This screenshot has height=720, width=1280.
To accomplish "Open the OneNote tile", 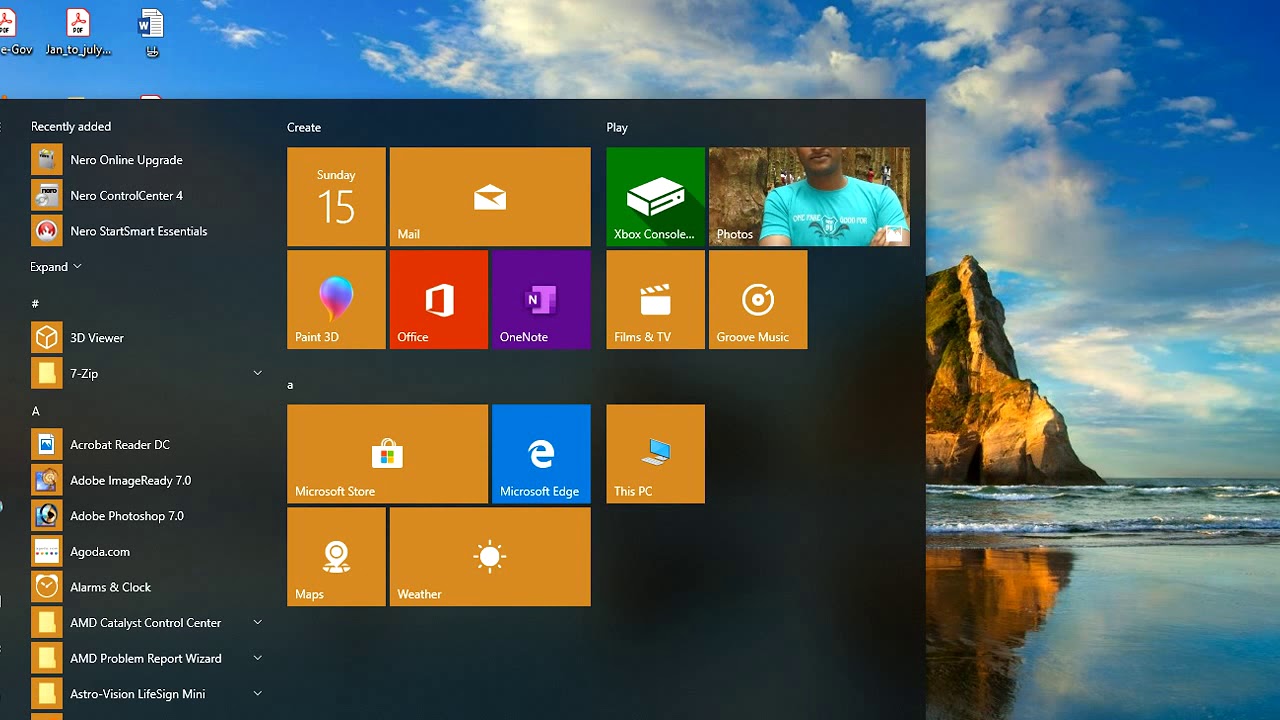I will pos(541,300).
